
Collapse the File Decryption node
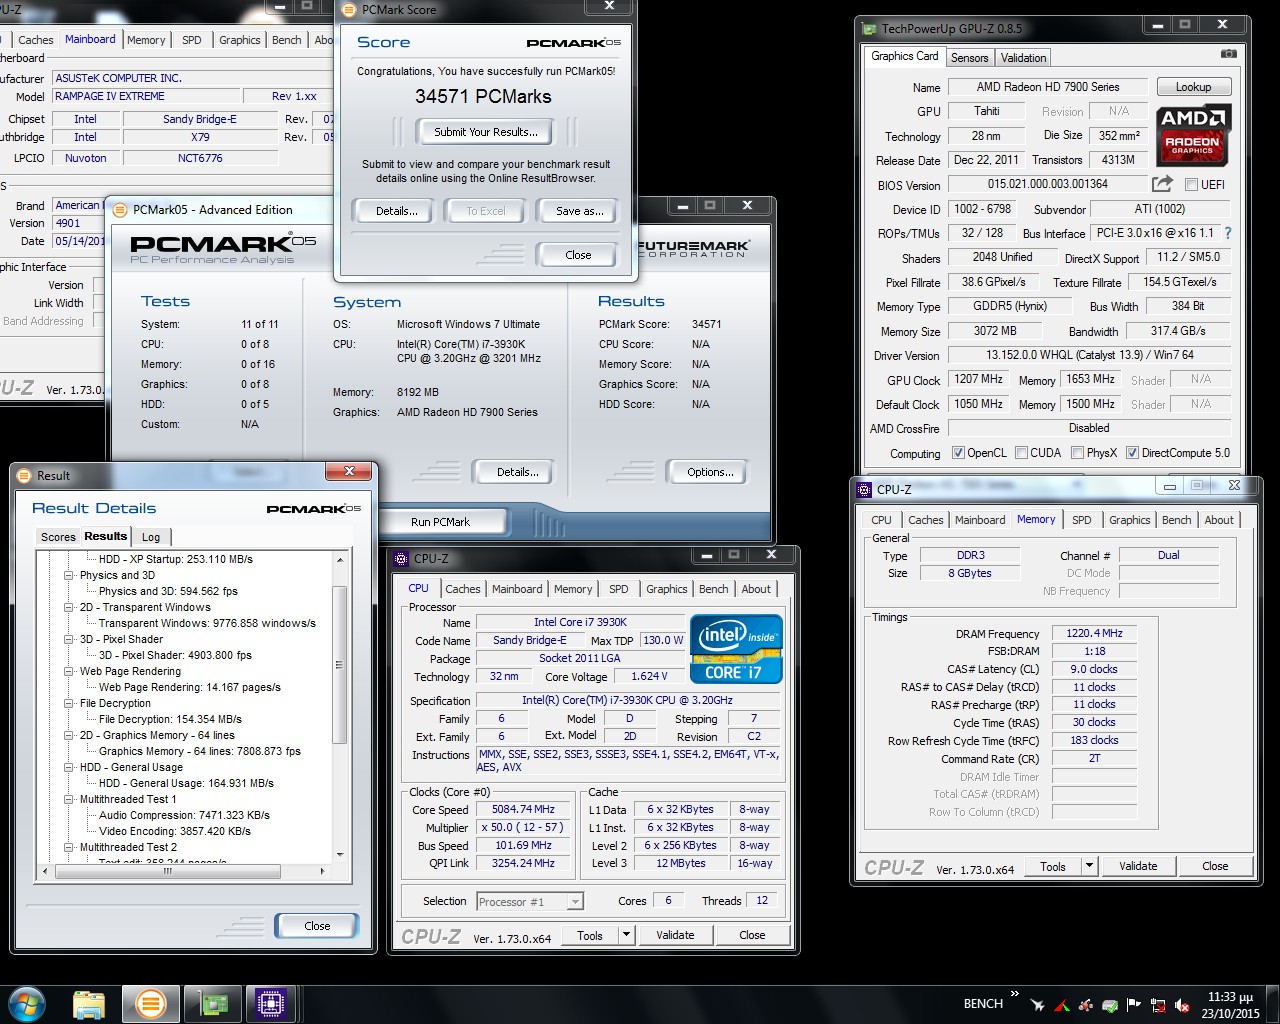69,703
